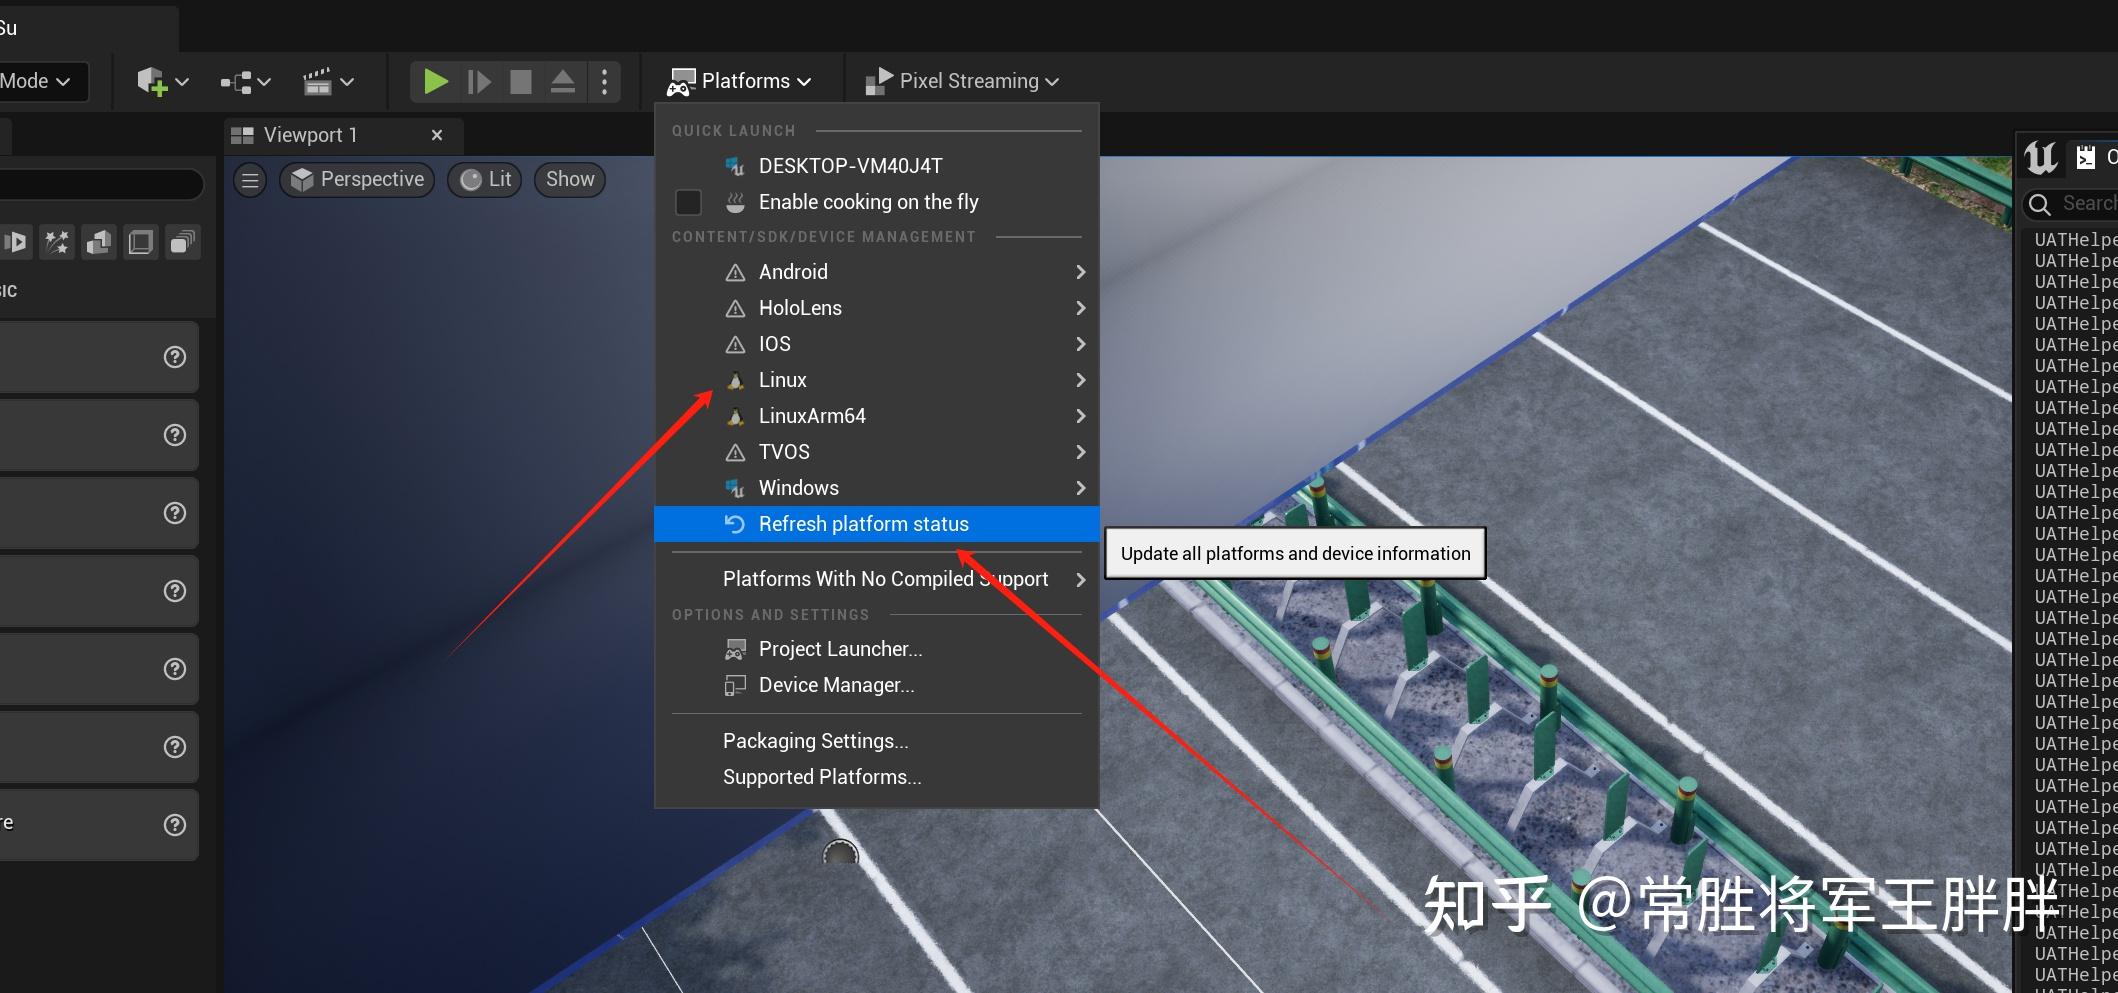Open the Cinematics clapperboard icon
Screen dimensions: 2118x993
[320, 82]
